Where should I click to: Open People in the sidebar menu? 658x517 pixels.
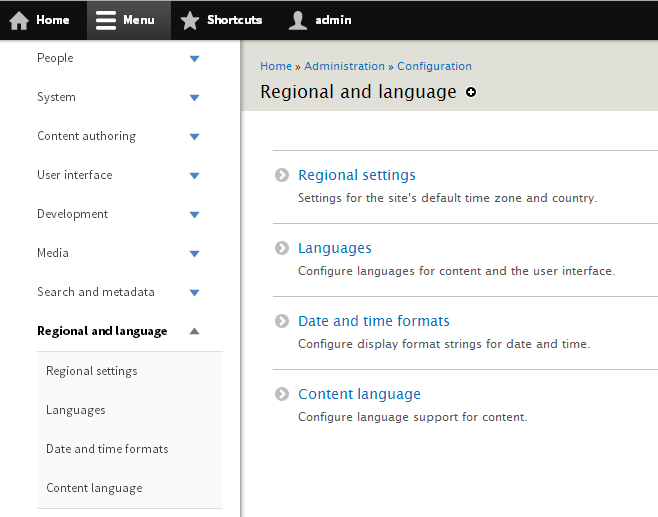[55, 58]
